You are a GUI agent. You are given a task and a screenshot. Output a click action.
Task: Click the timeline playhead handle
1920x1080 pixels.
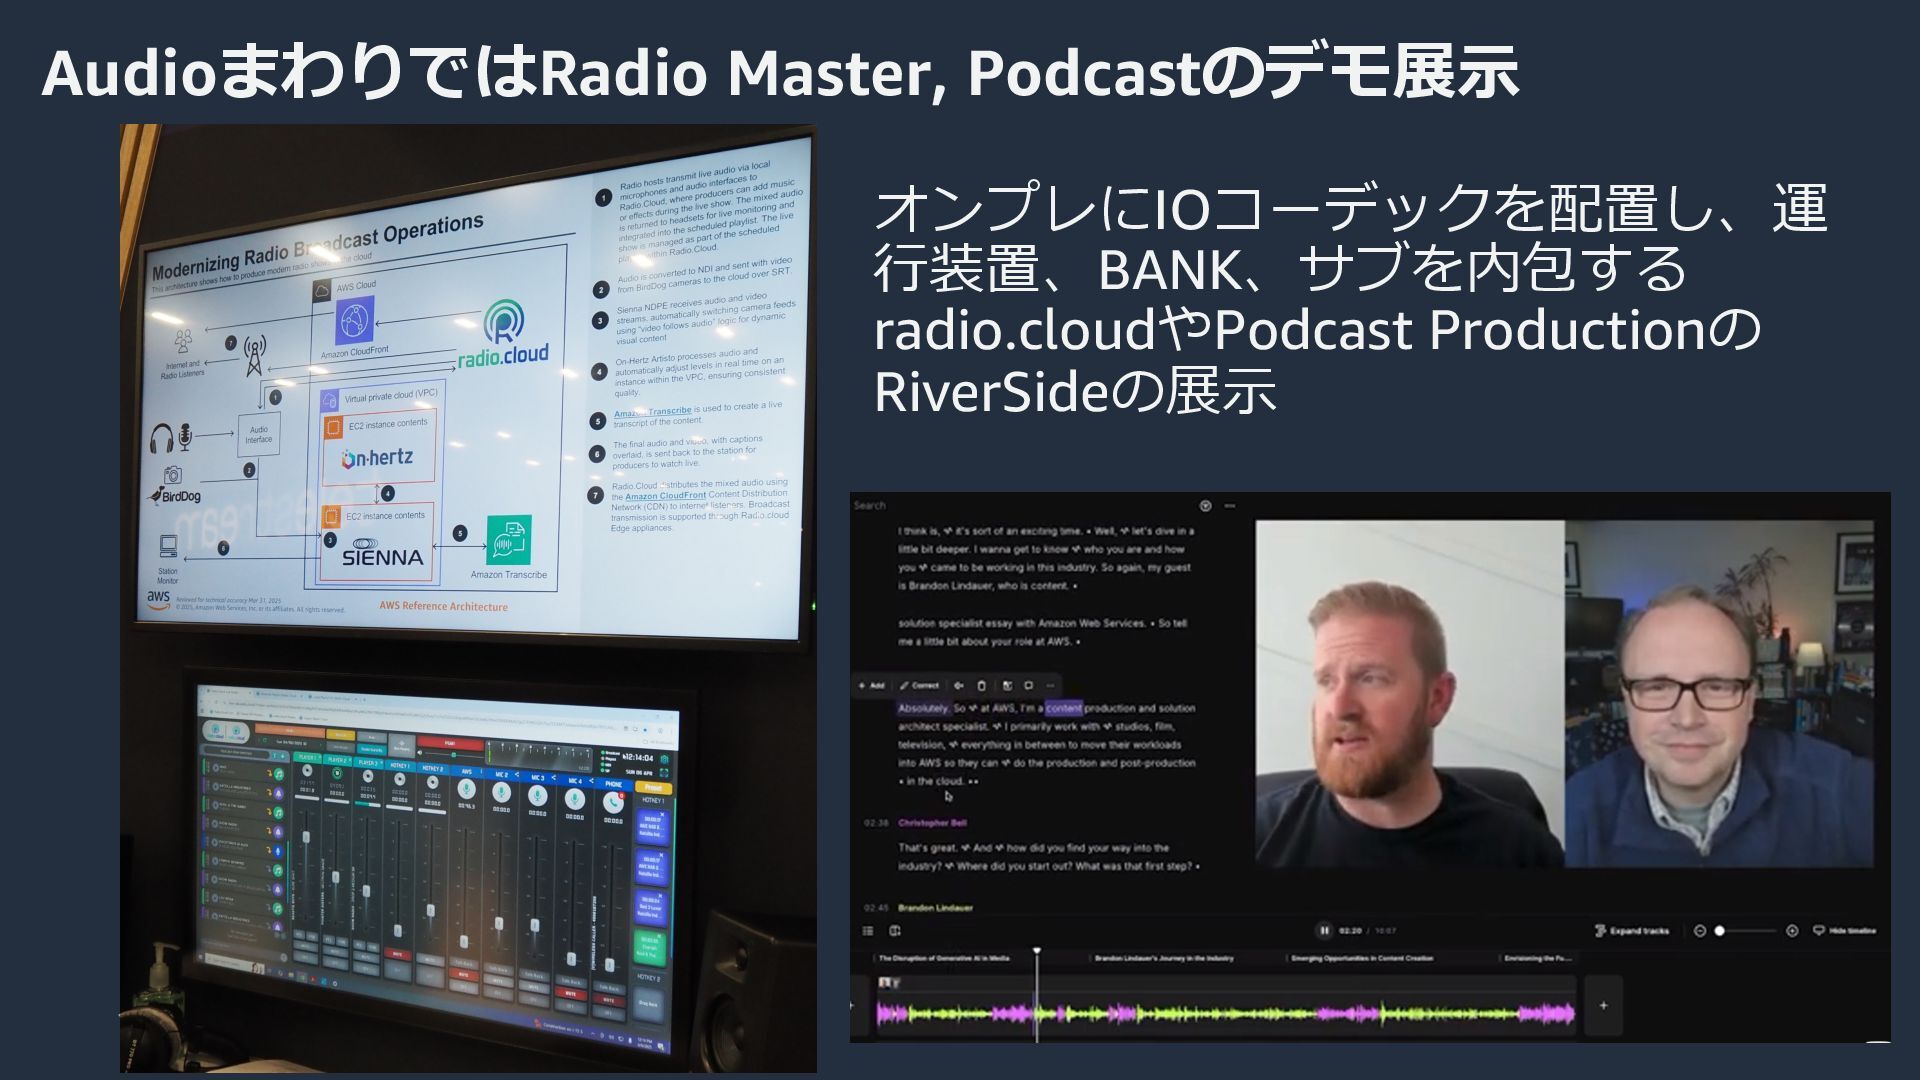click(1037, 951)
